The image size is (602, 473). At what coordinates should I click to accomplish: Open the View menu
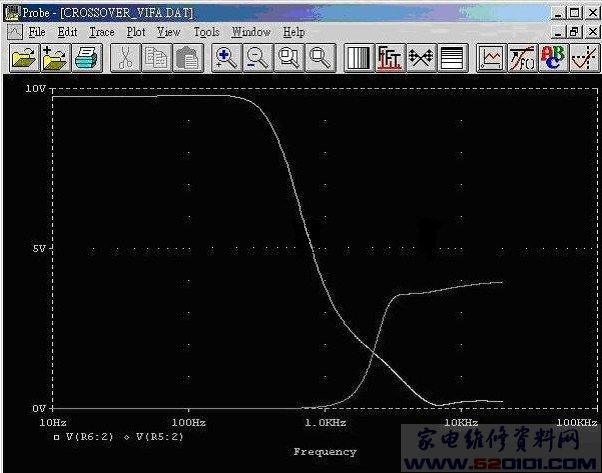click(168, 32)
